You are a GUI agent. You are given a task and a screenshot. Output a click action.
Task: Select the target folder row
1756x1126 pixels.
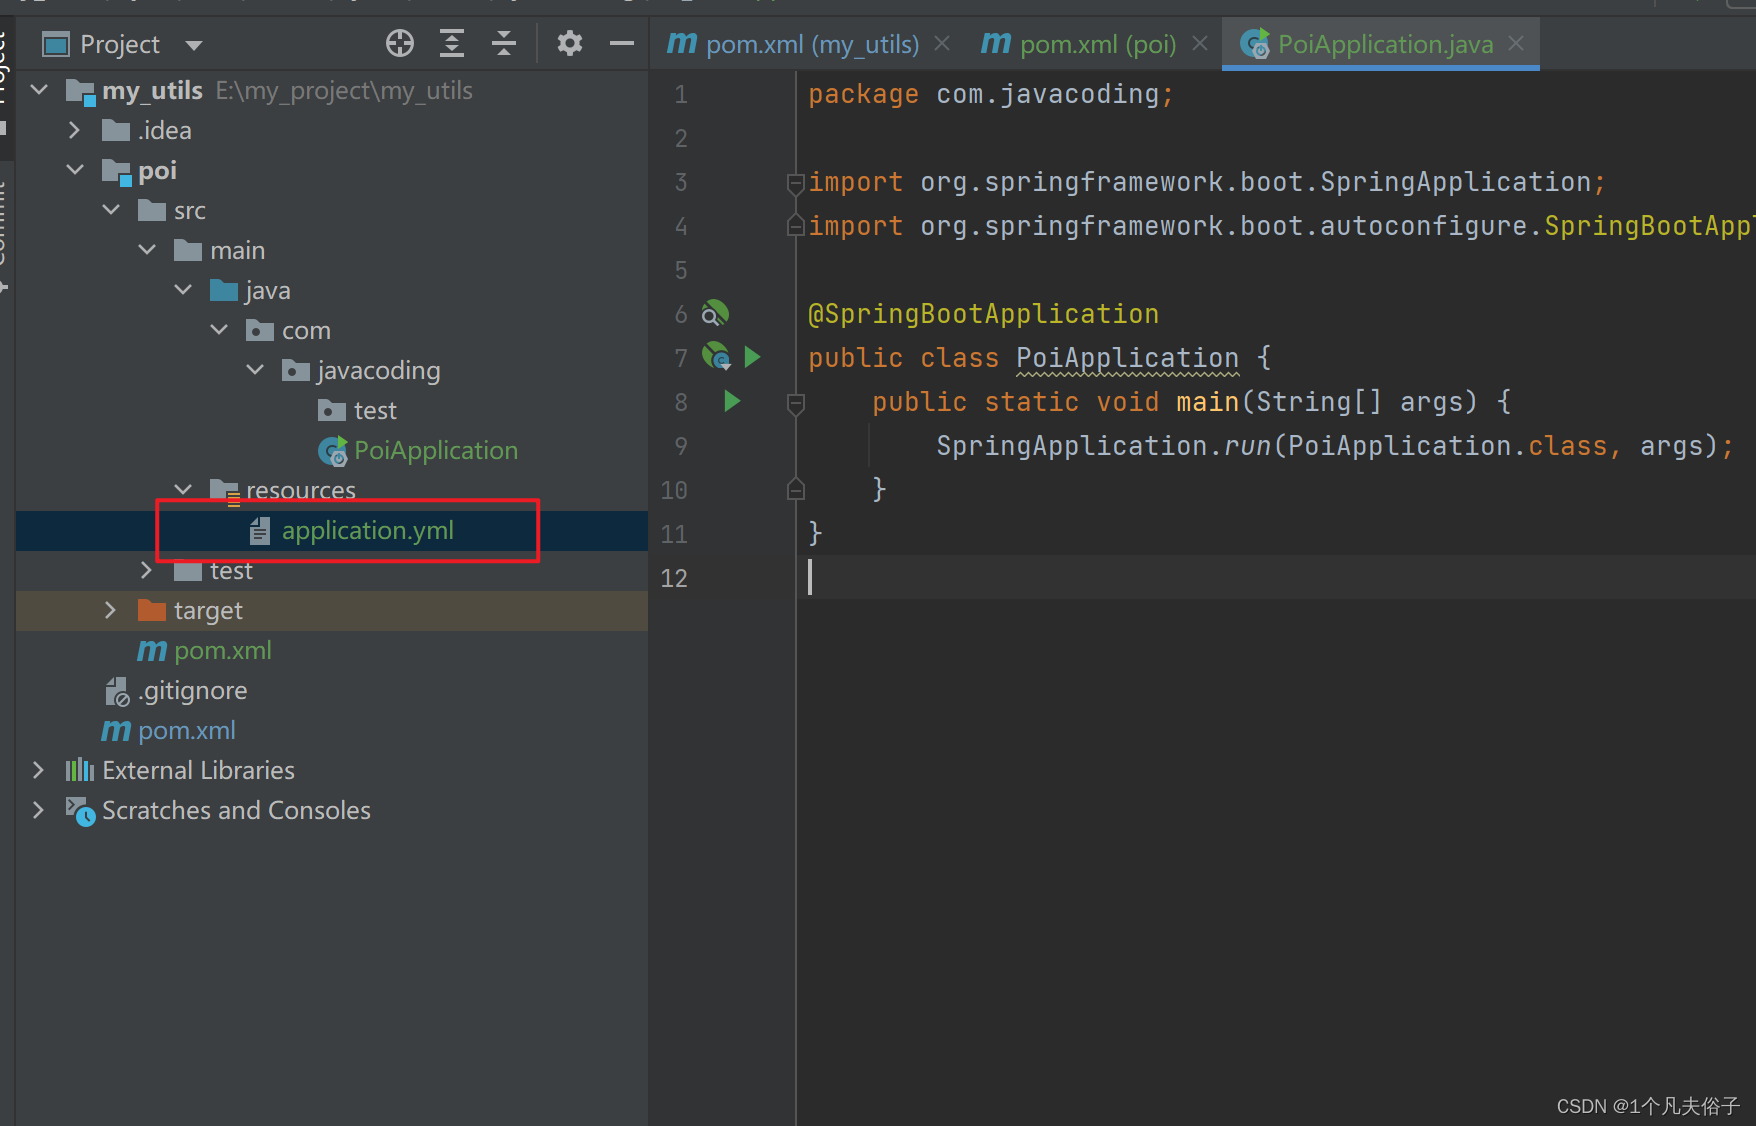click(x=332, y=610)
